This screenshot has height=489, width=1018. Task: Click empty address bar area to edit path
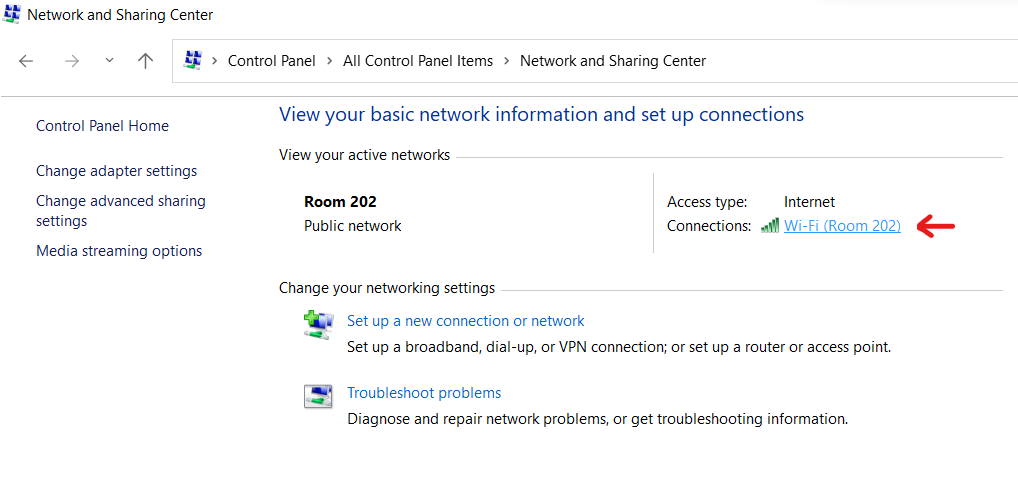click(x=860, y=61)
